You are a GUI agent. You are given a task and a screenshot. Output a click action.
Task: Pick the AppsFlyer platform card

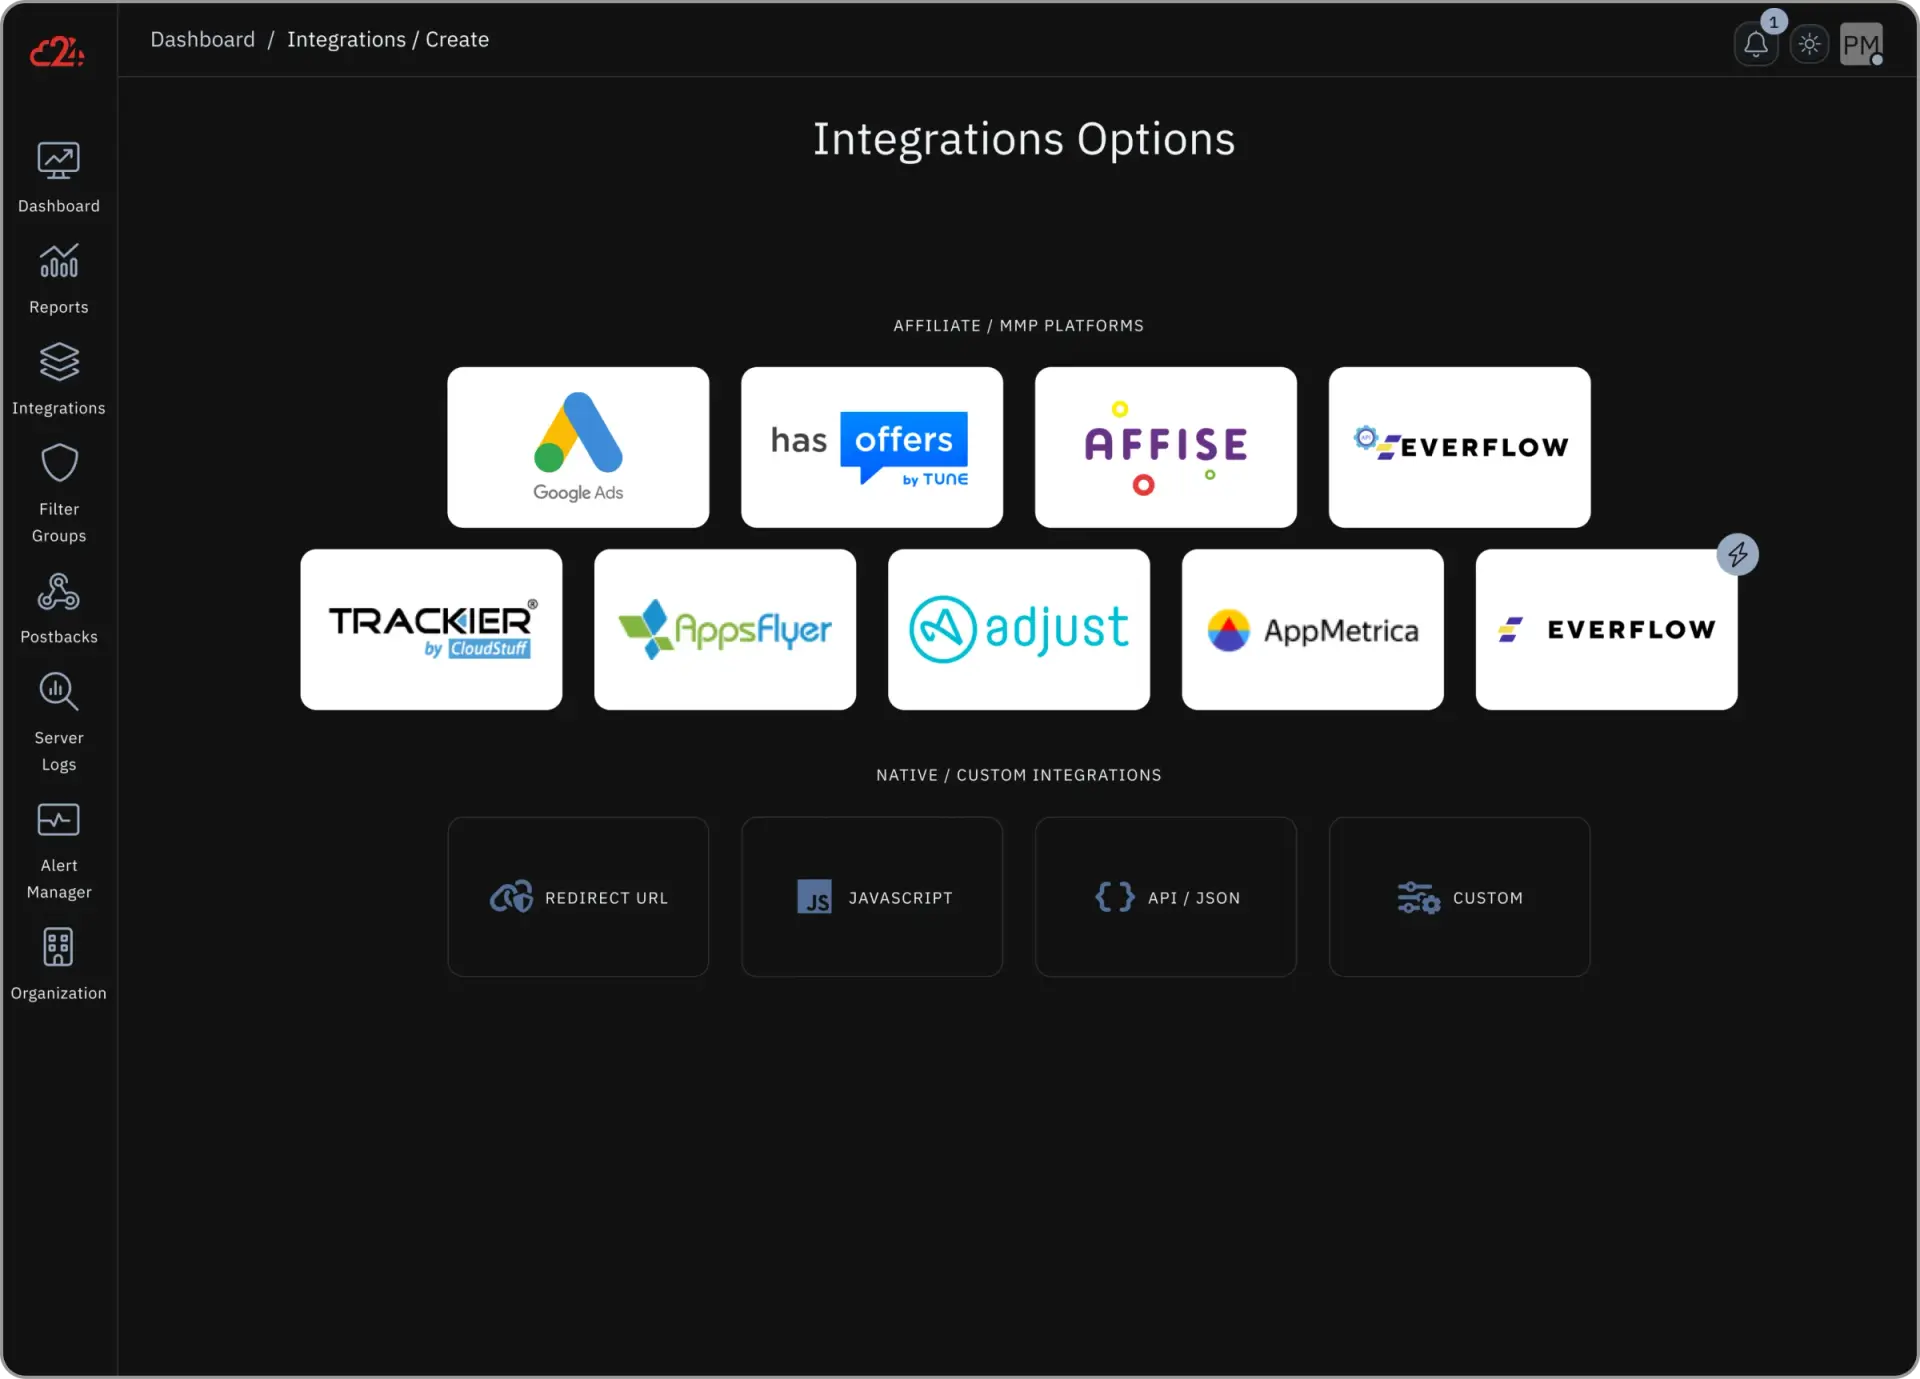[x=725, y=629]
